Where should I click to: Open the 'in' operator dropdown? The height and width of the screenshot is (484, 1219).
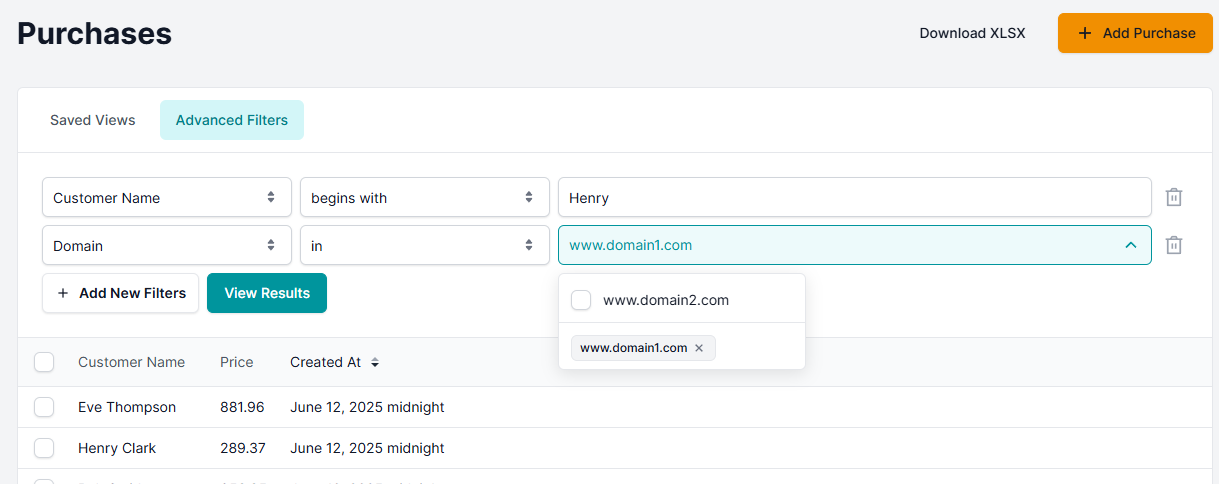(x=425, y=245)
